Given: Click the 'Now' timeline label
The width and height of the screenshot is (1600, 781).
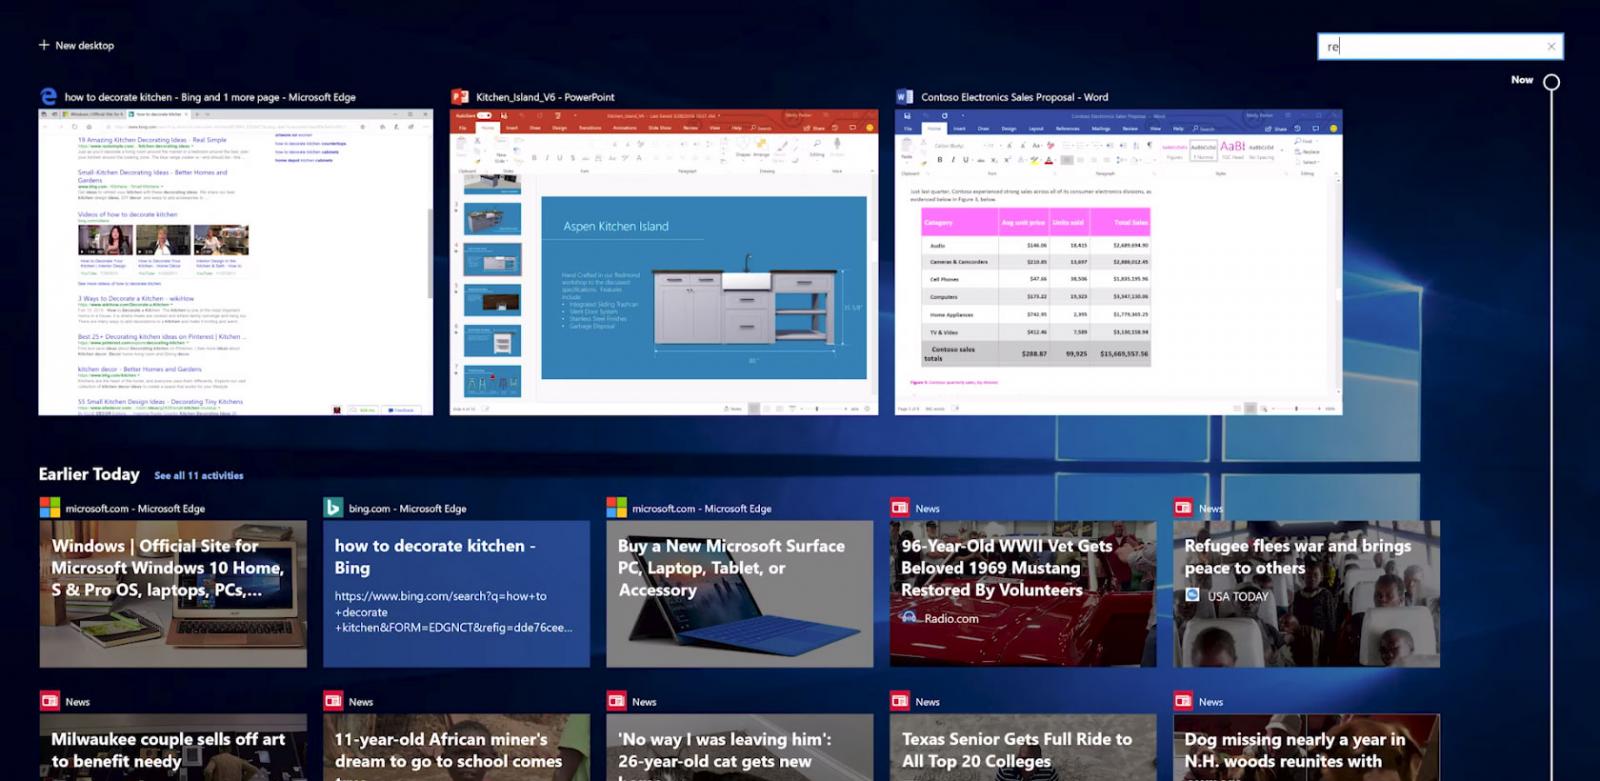Looking at the screenshot, I should pos(1522,80).
